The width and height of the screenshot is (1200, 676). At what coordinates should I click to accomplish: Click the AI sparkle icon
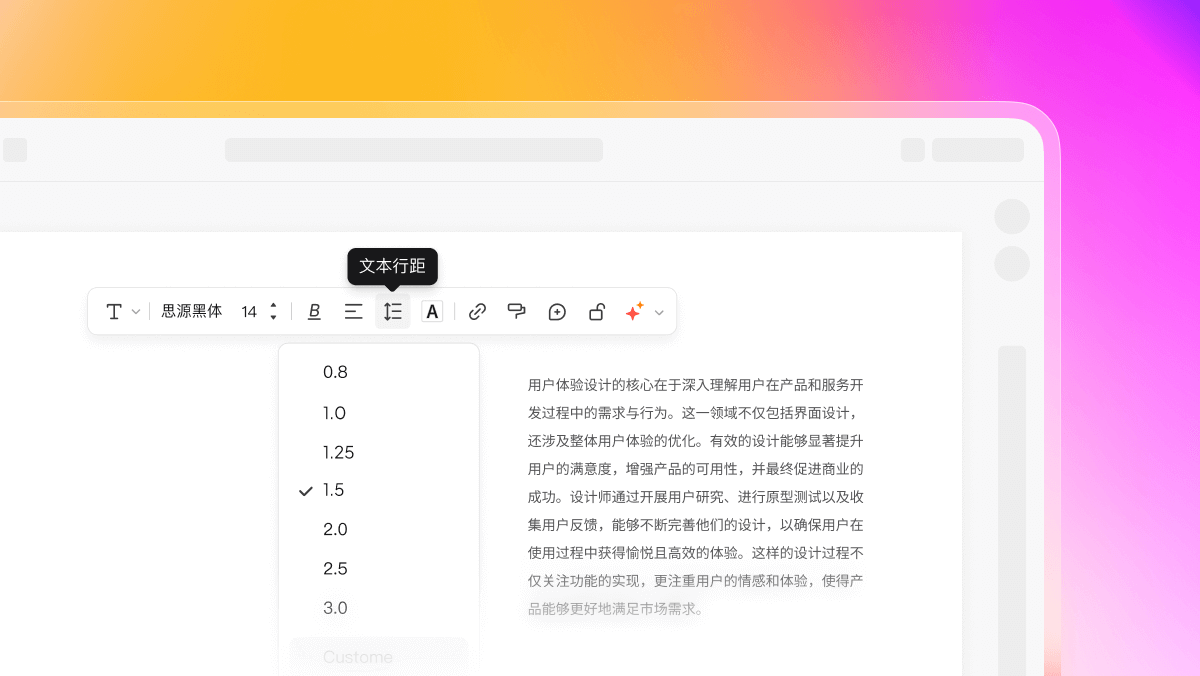point(634,312)
